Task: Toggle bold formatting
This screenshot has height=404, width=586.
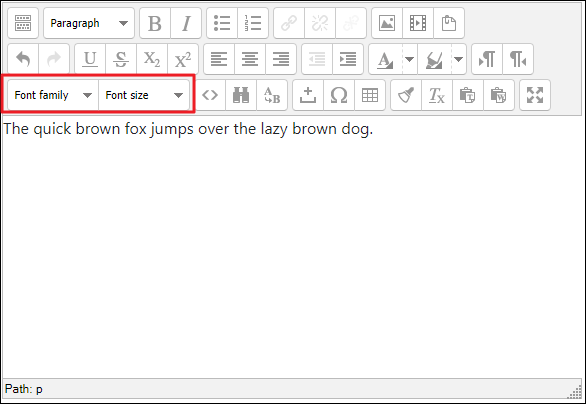Action: (x=155, y=23)
